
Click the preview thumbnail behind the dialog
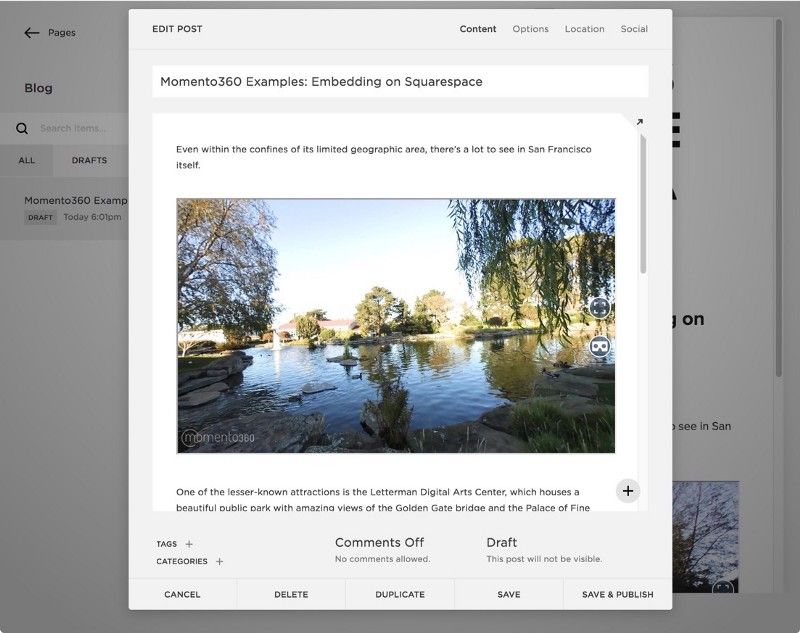click(706, 537)
